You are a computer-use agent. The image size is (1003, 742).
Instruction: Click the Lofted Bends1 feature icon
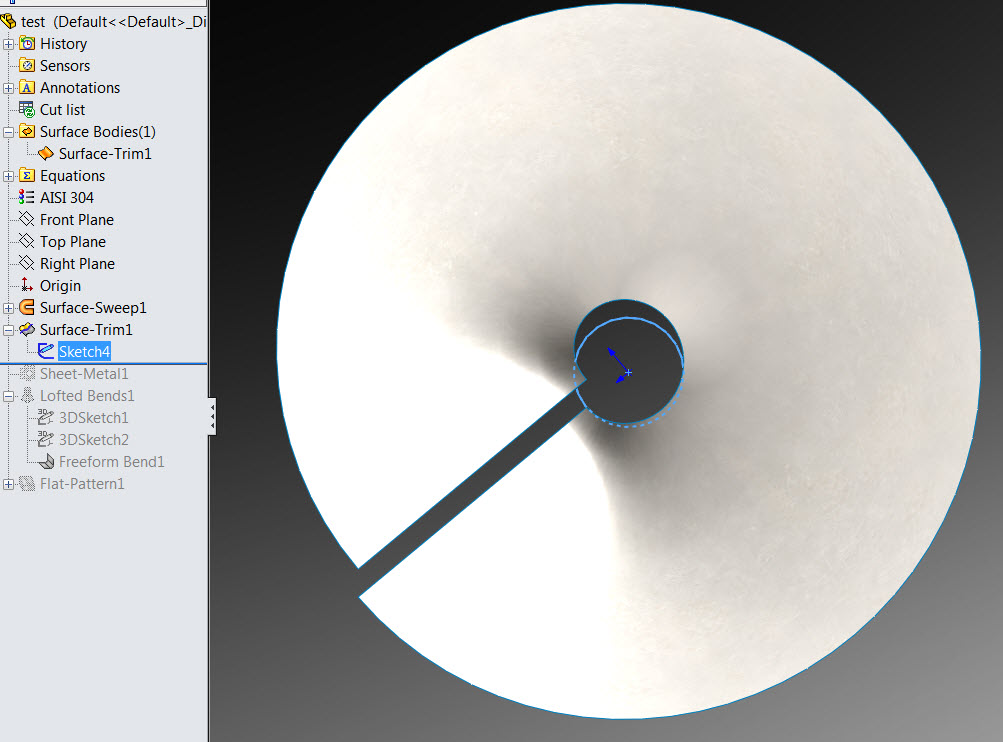pyautogui.click(x=27, y=395)
